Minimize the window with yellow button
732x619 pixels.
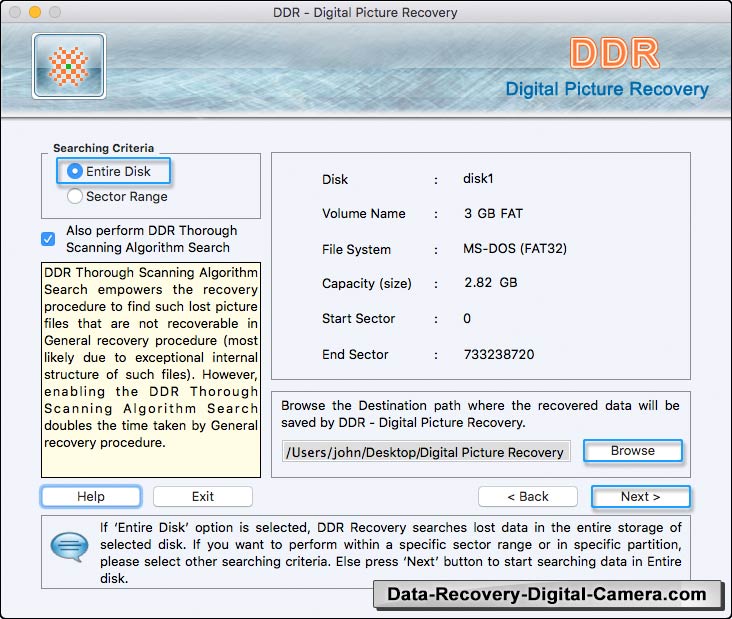tap(35, 12)
